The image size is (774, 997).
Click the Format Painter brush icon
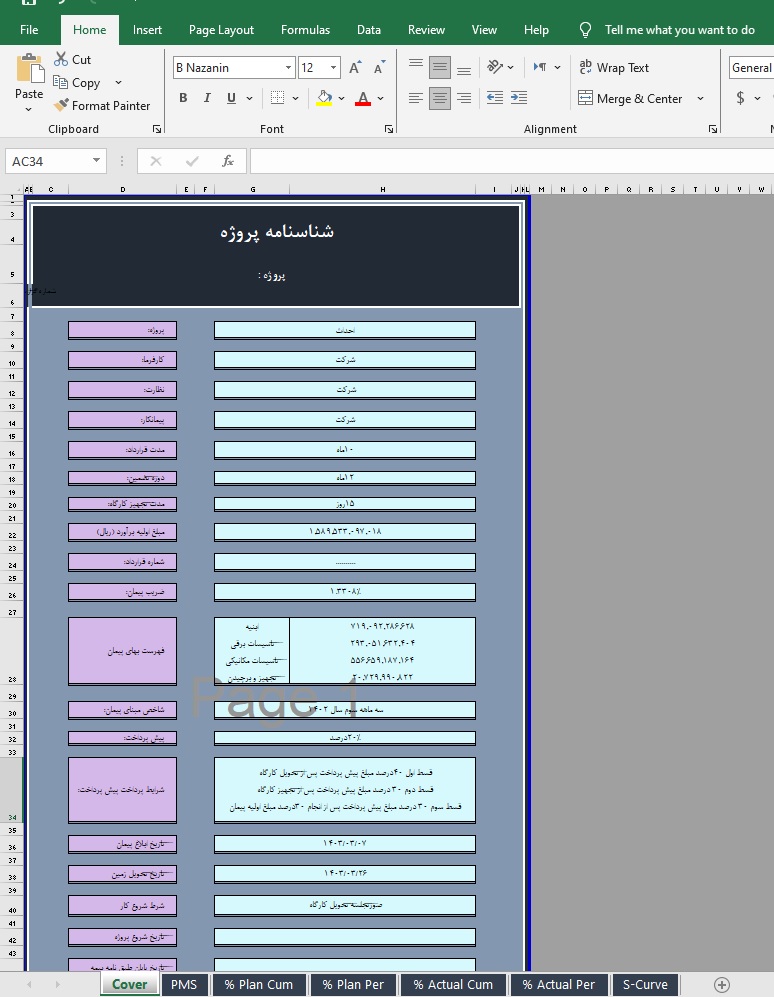[62, 106]
